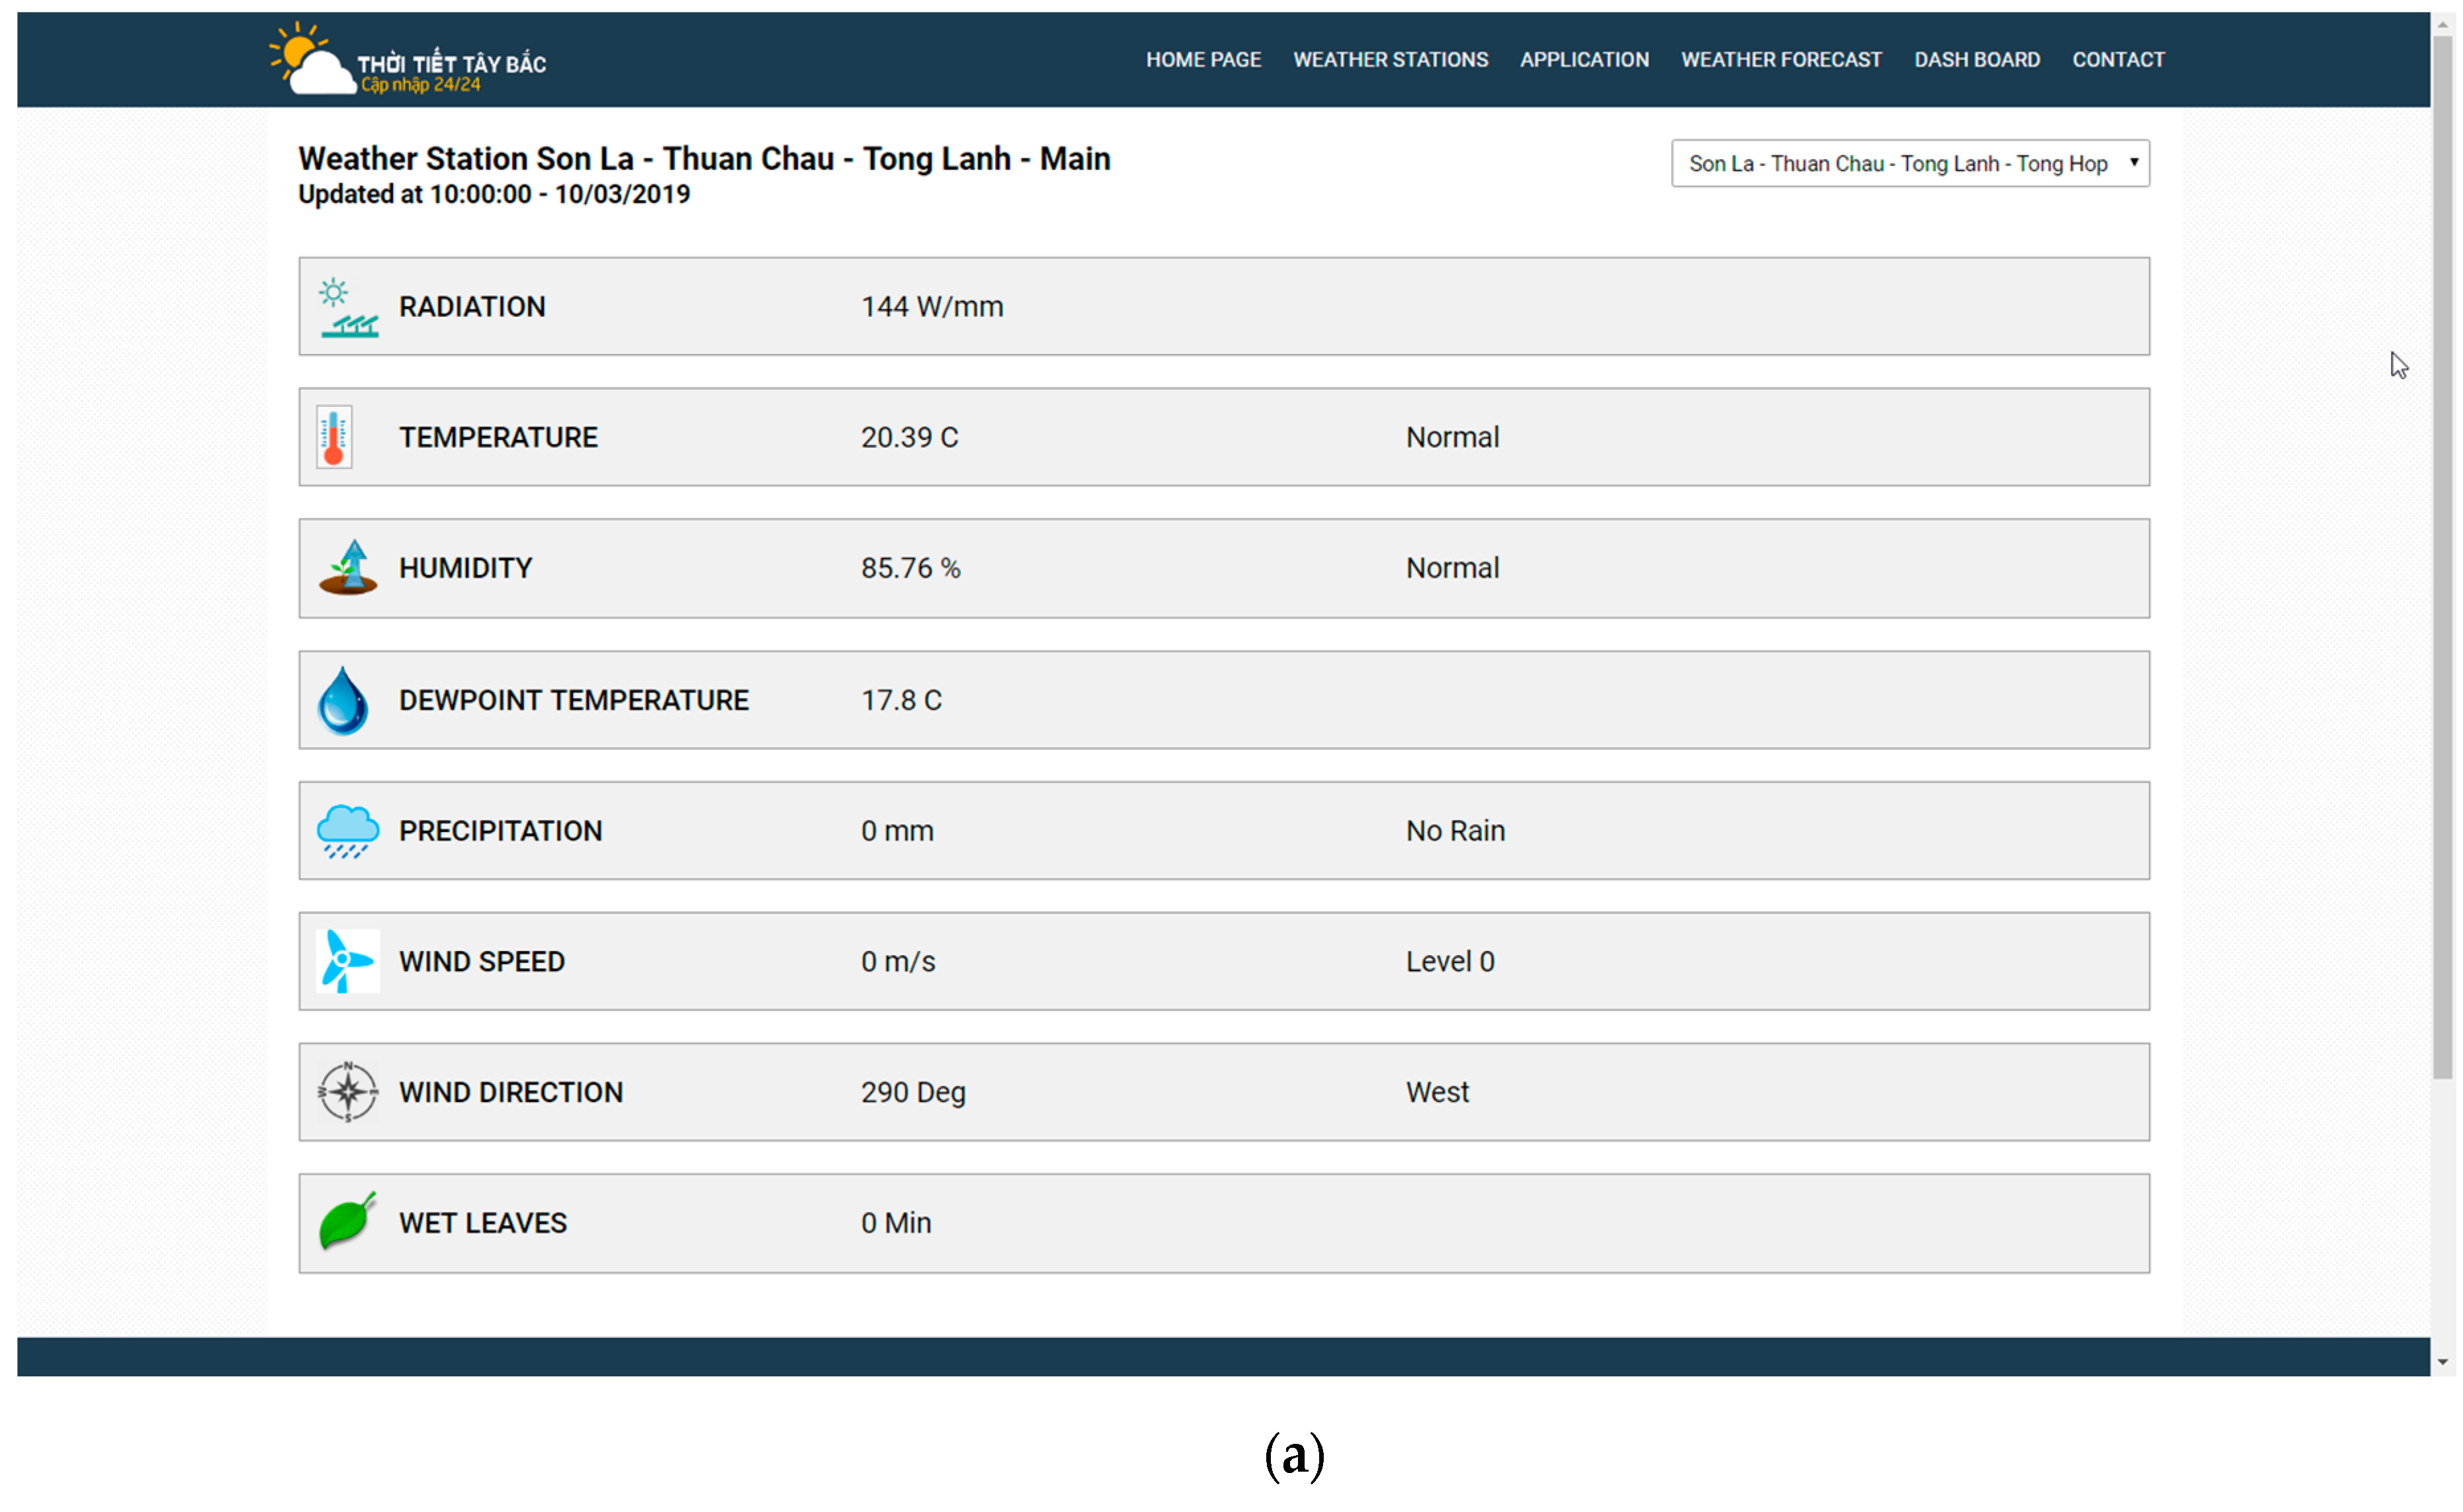This screenshot has height=1512, width=2463.
Task: Select the TEMPERATURE row label
Action: (x=498, y=437)
